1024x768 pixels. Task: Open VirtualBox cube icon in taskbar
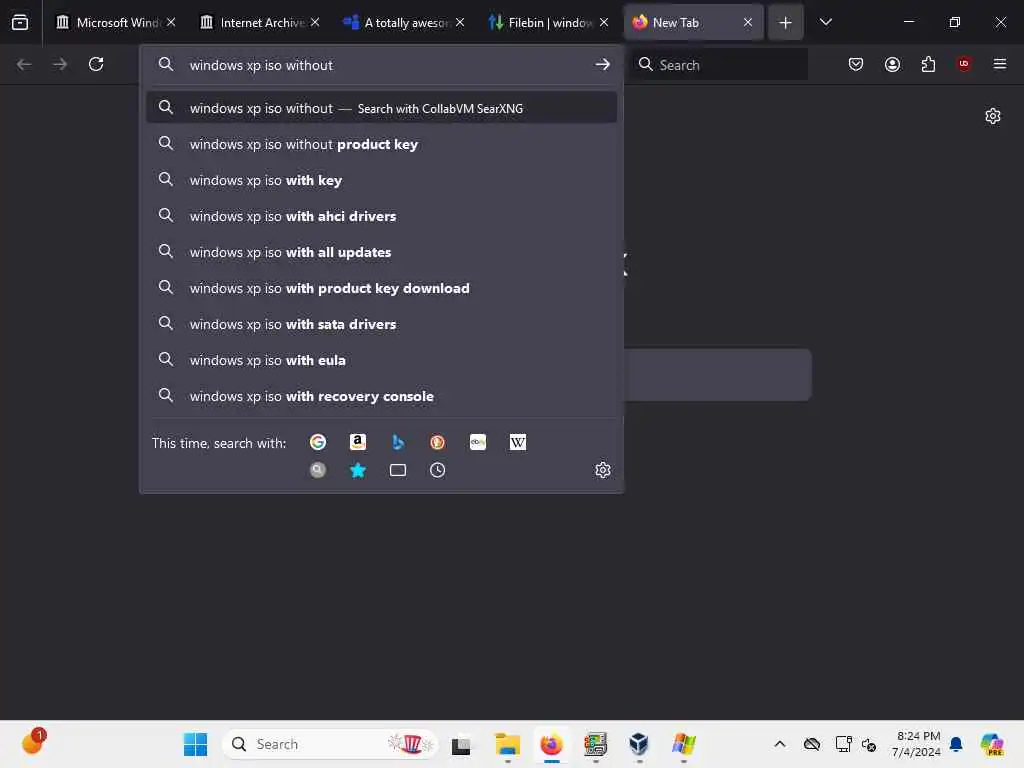639,744
